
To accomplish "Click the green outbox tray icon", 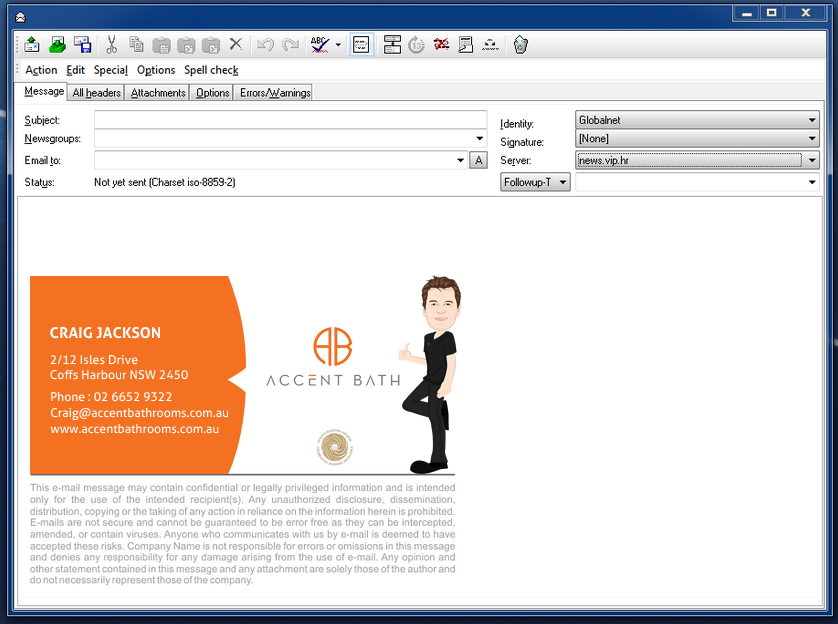I will pyautogui.click(x=57, y=44).
